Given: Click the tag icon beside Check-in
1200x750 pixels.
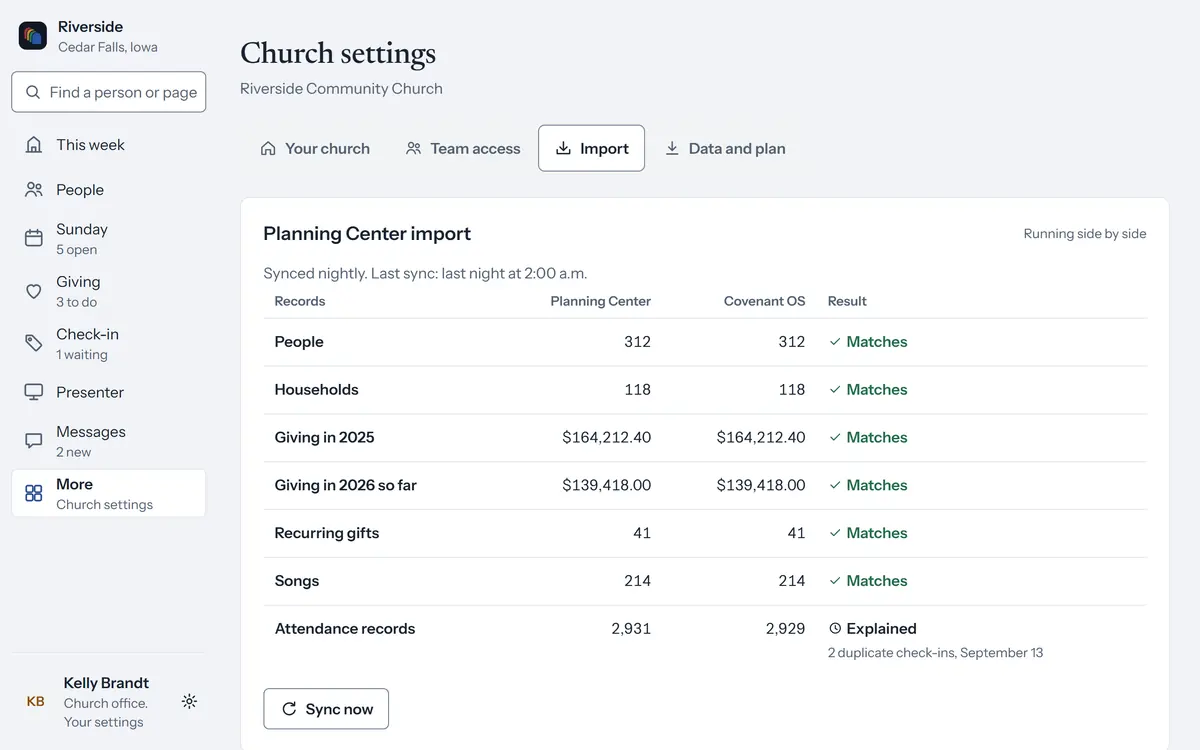Looking at the screenshot, I should (34, 343).
